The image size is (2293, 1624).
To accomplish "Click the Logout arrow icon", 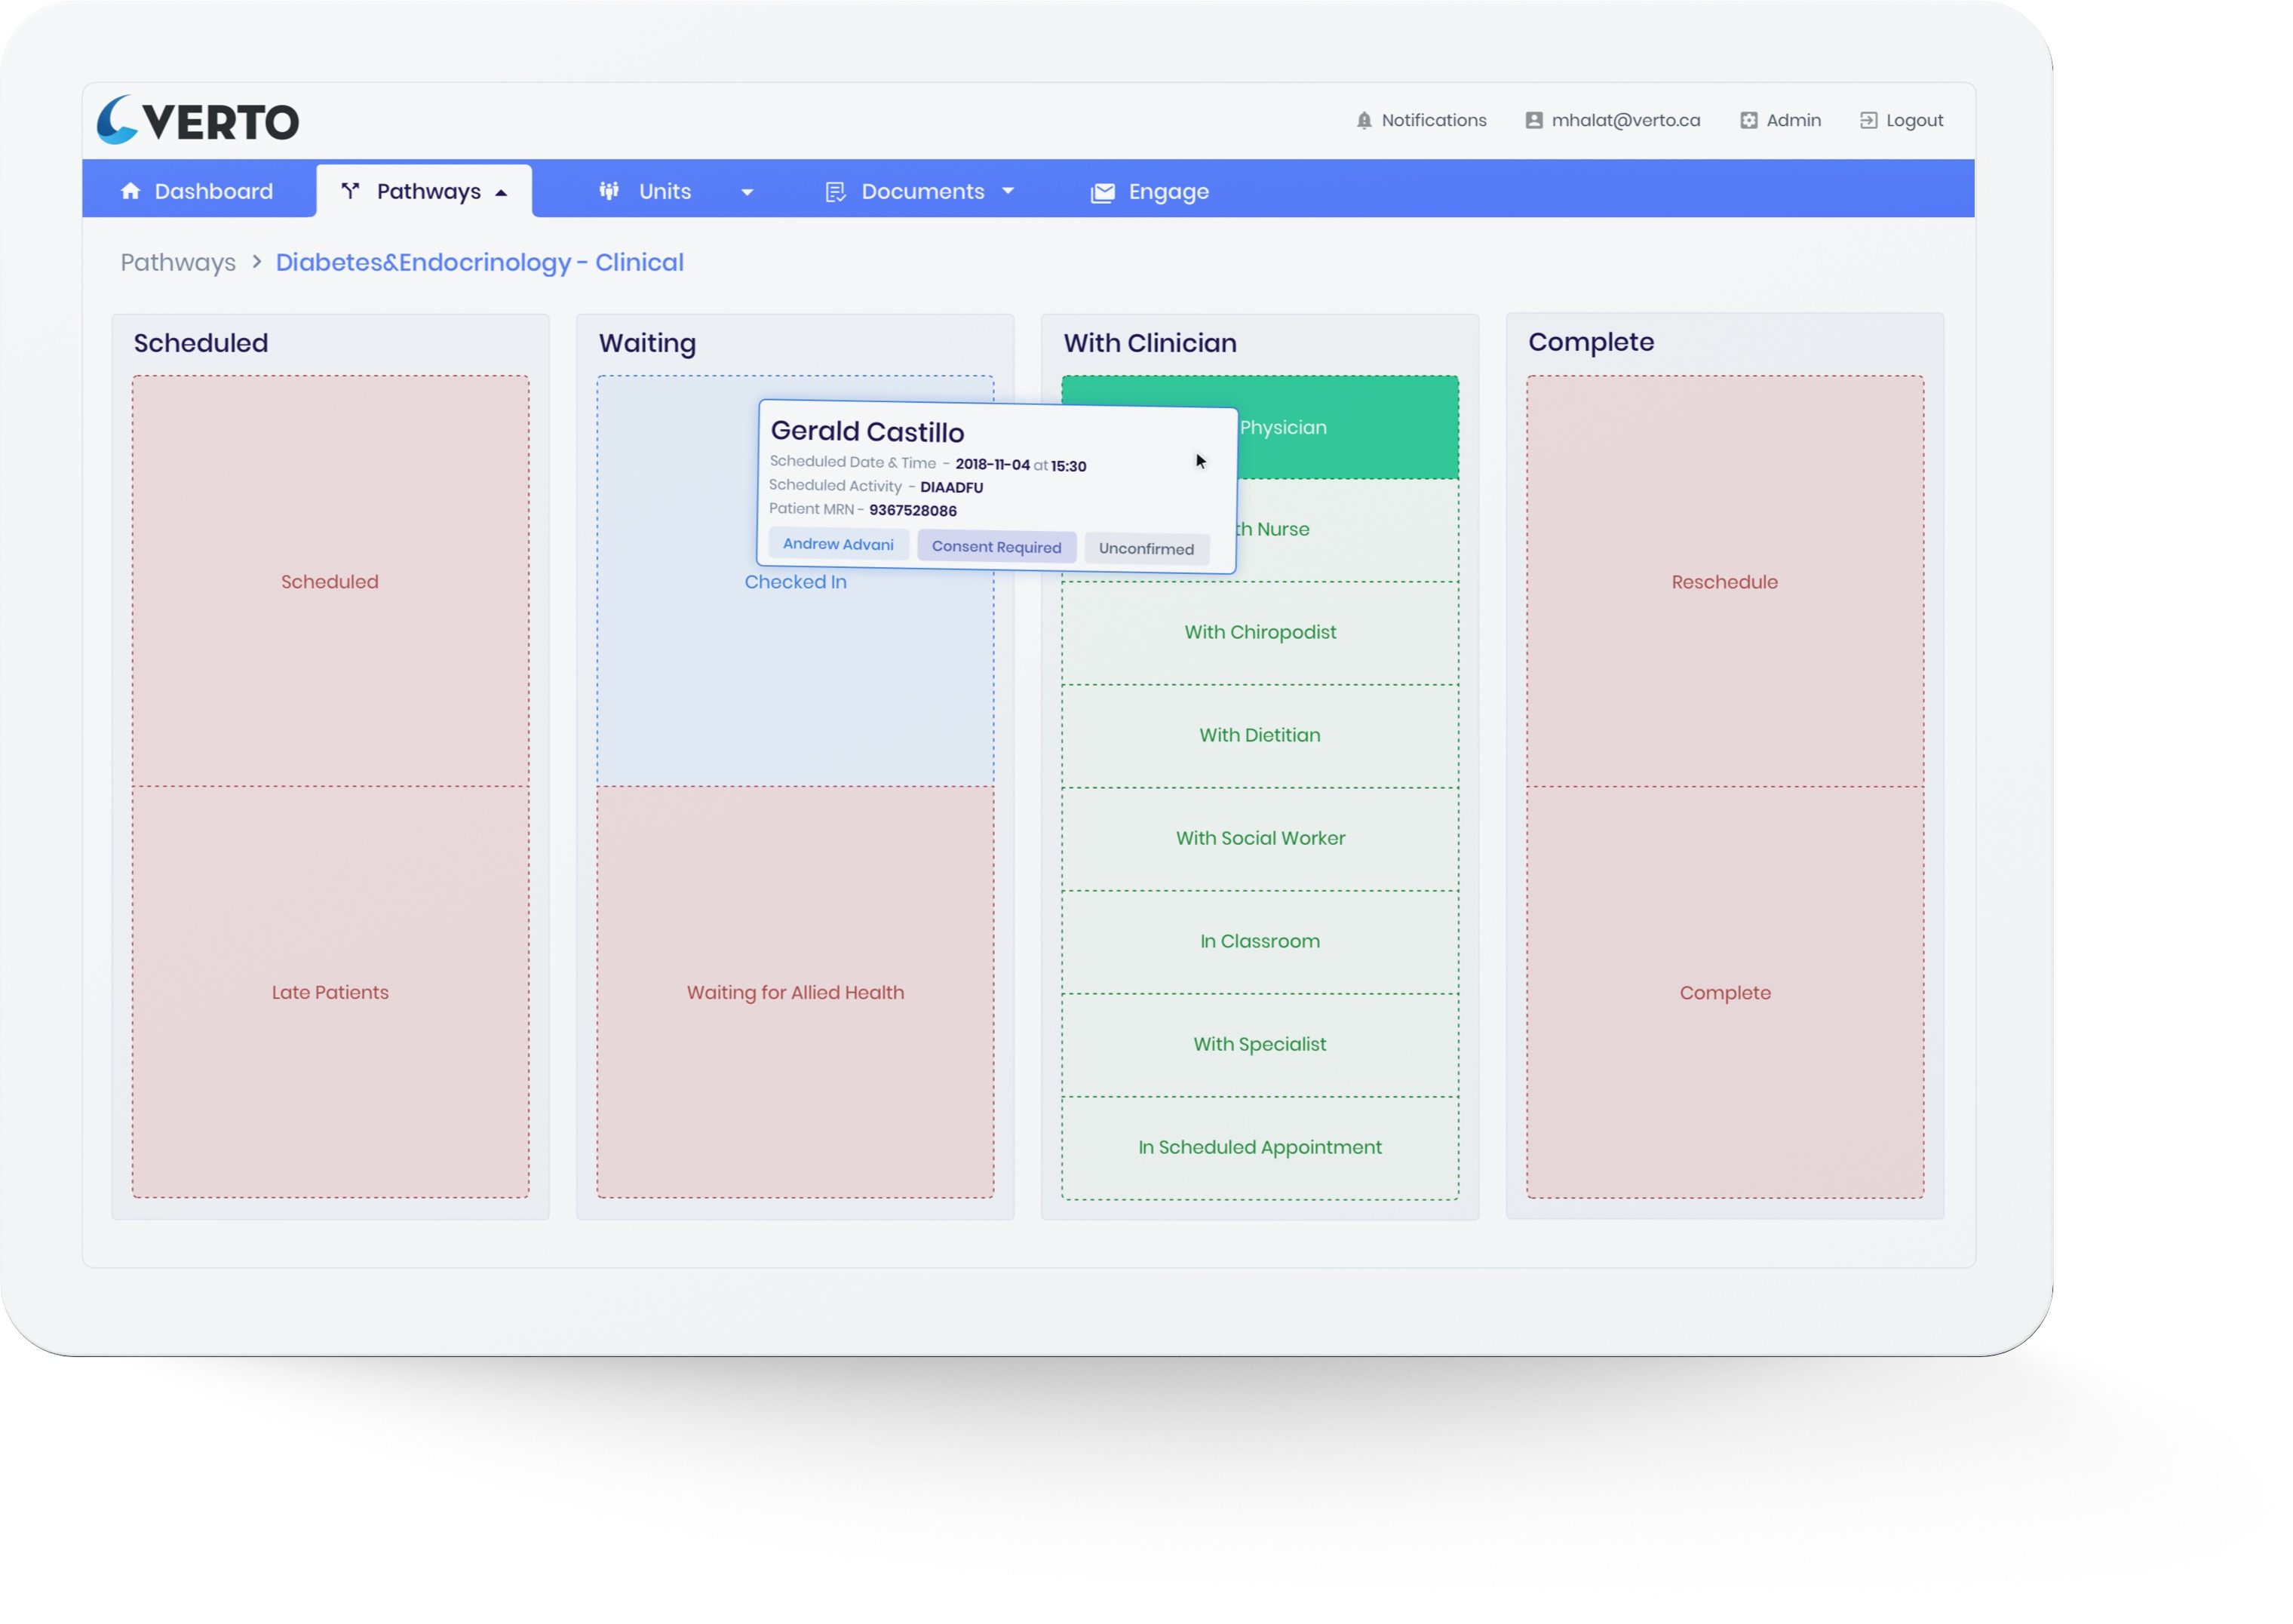I will (1868, 121).
